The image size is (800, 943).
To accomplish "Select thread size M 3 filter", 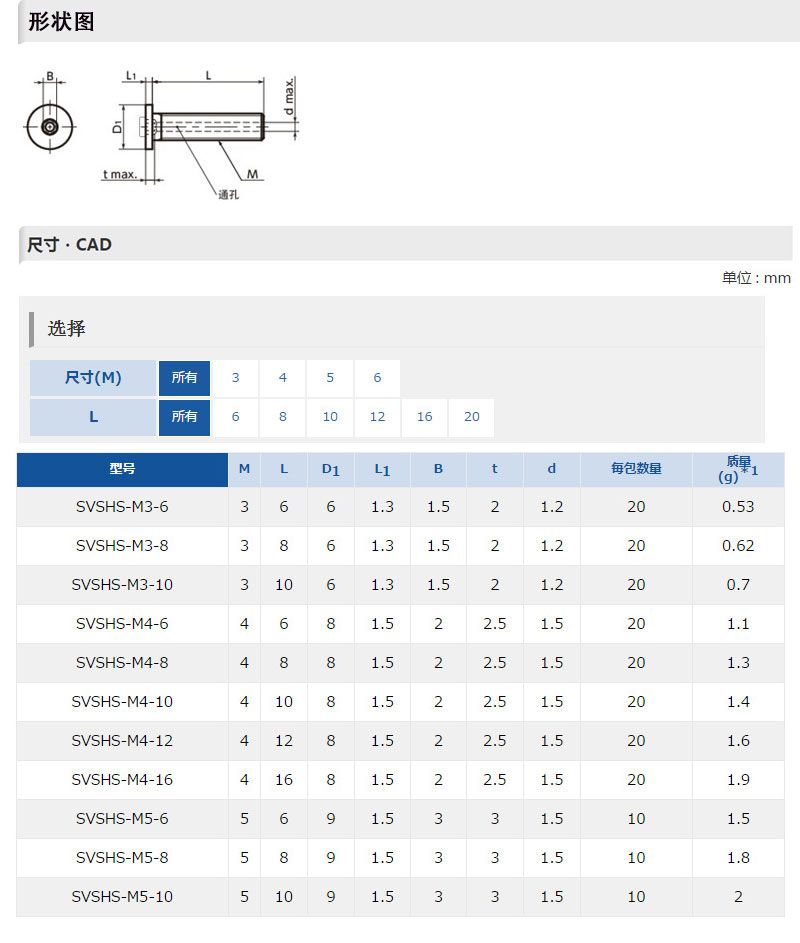I will 235,378.
